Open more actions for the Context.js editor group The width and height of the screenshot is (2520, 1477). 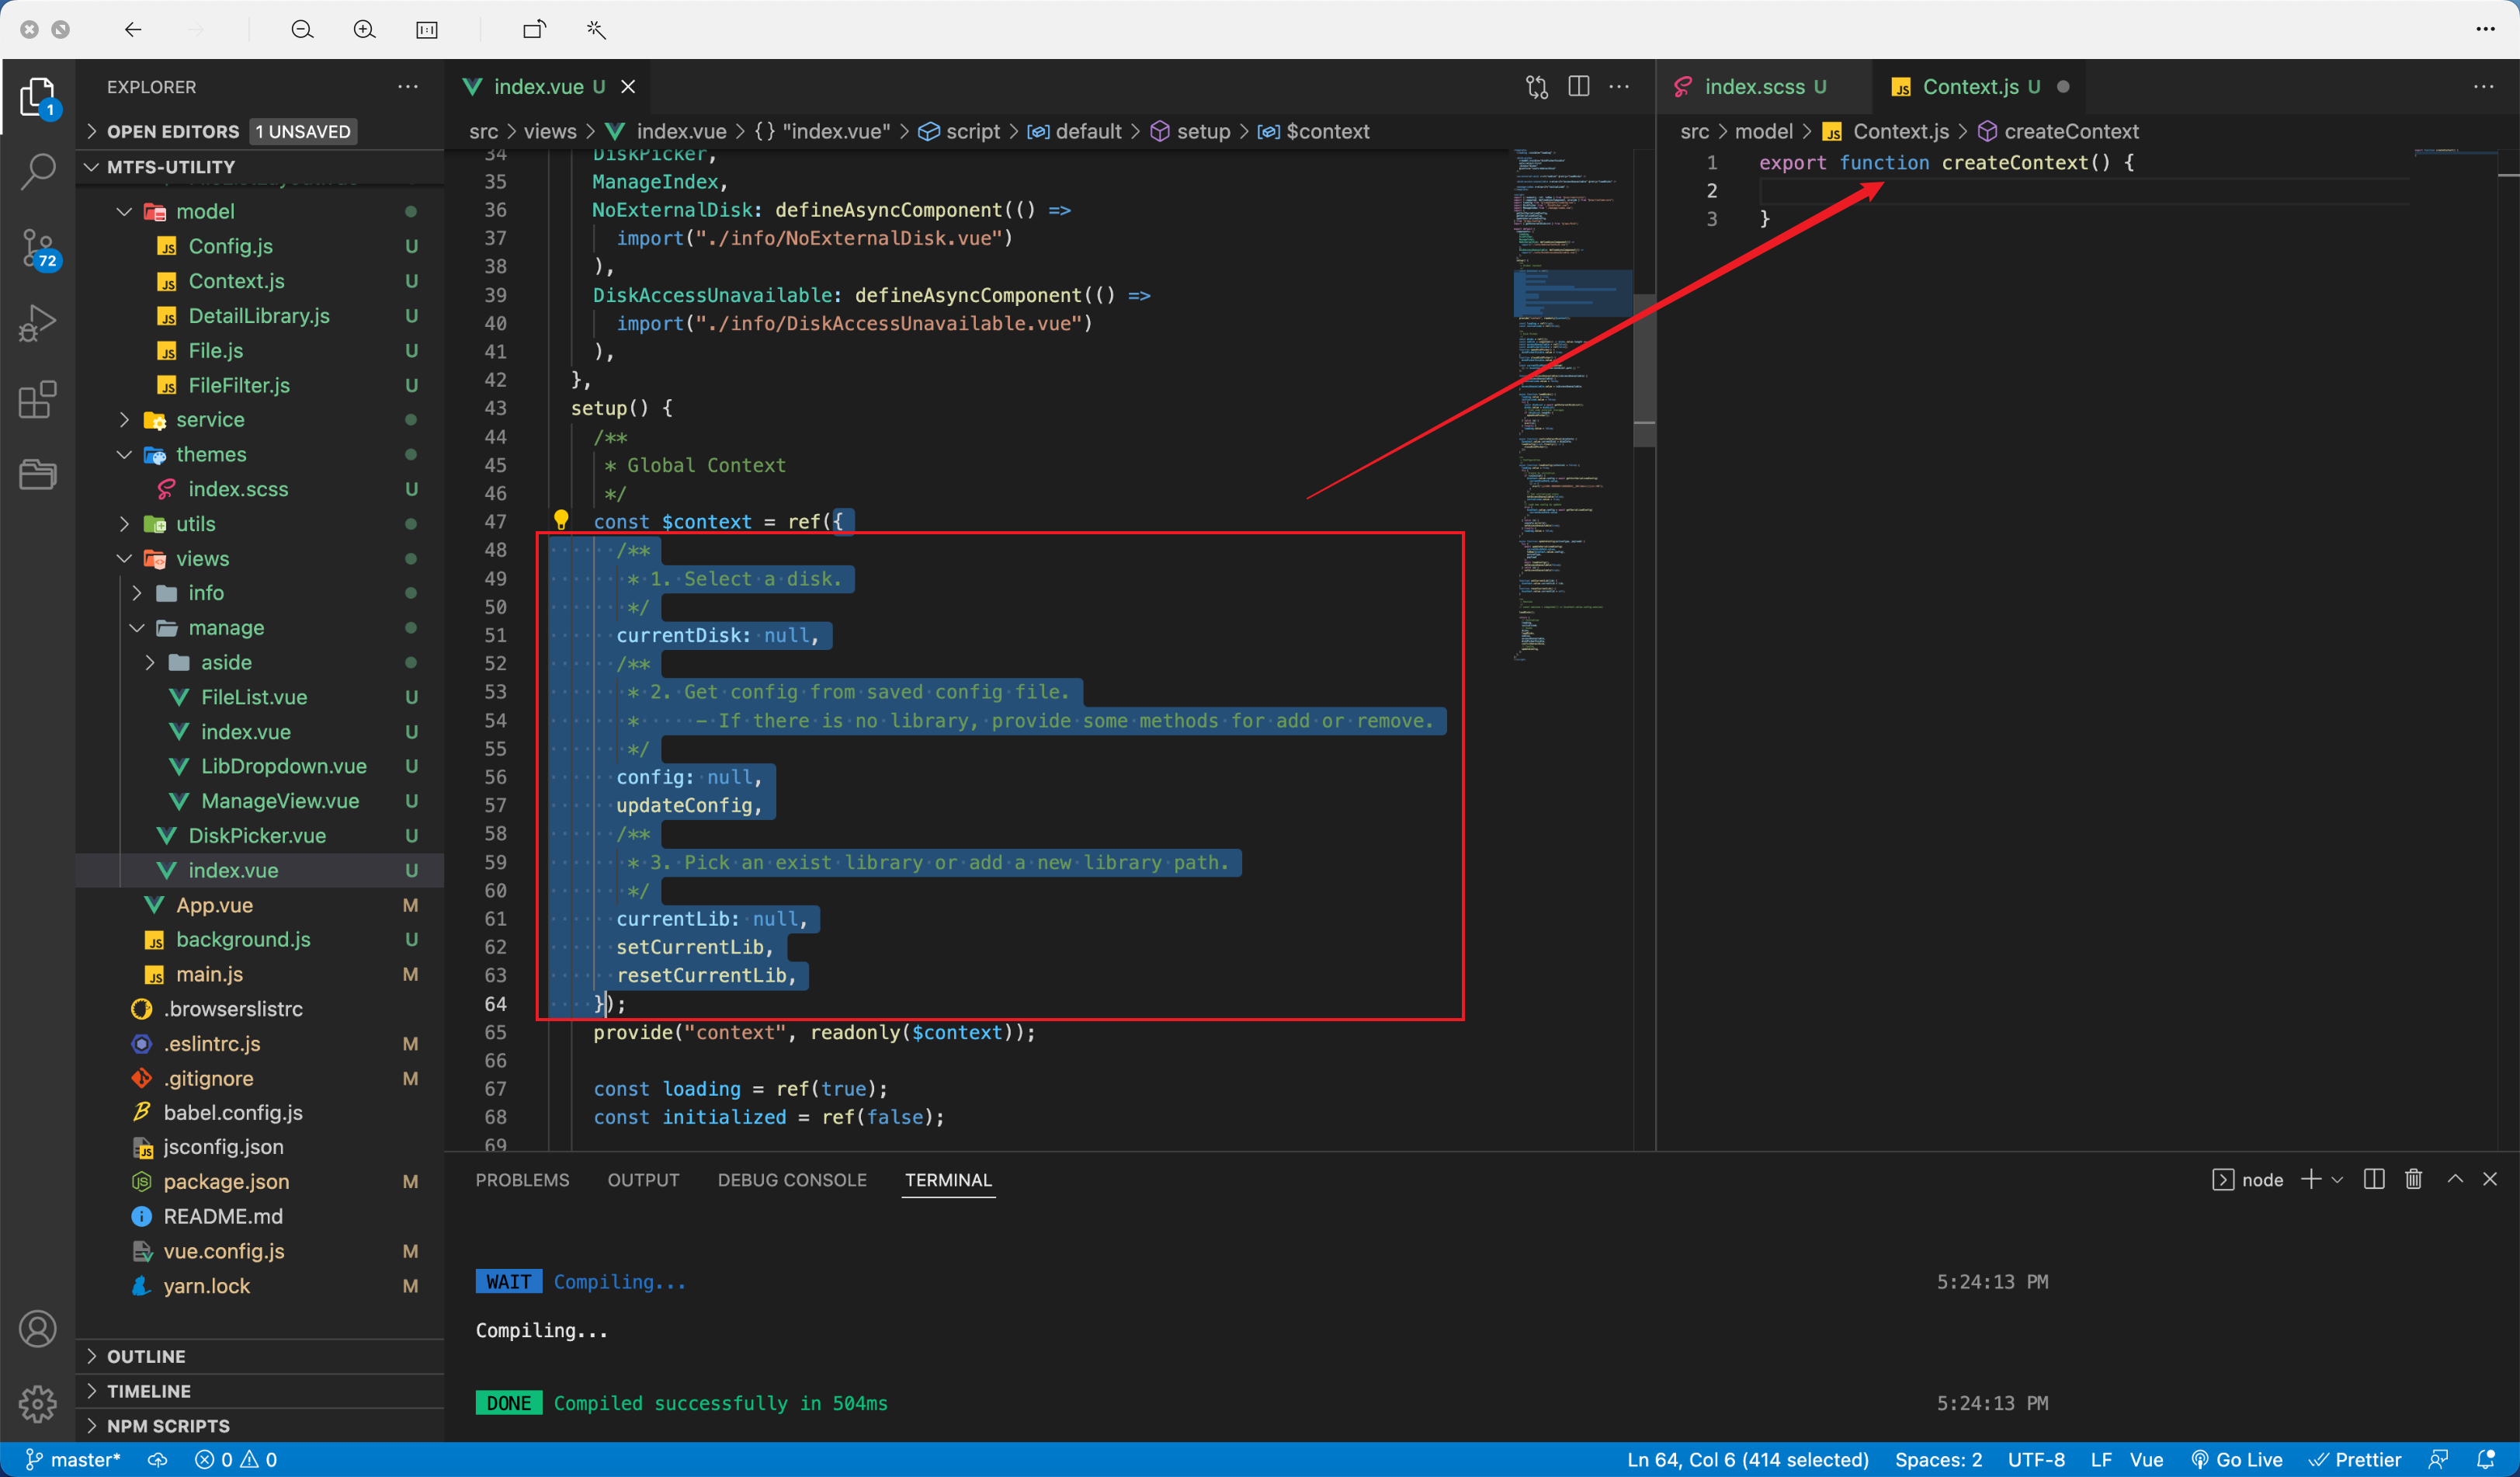point(2483,87)
